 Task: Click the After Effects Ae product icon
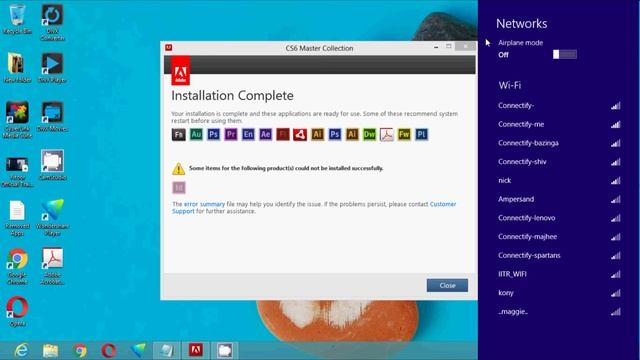click(x=265, y=134)
